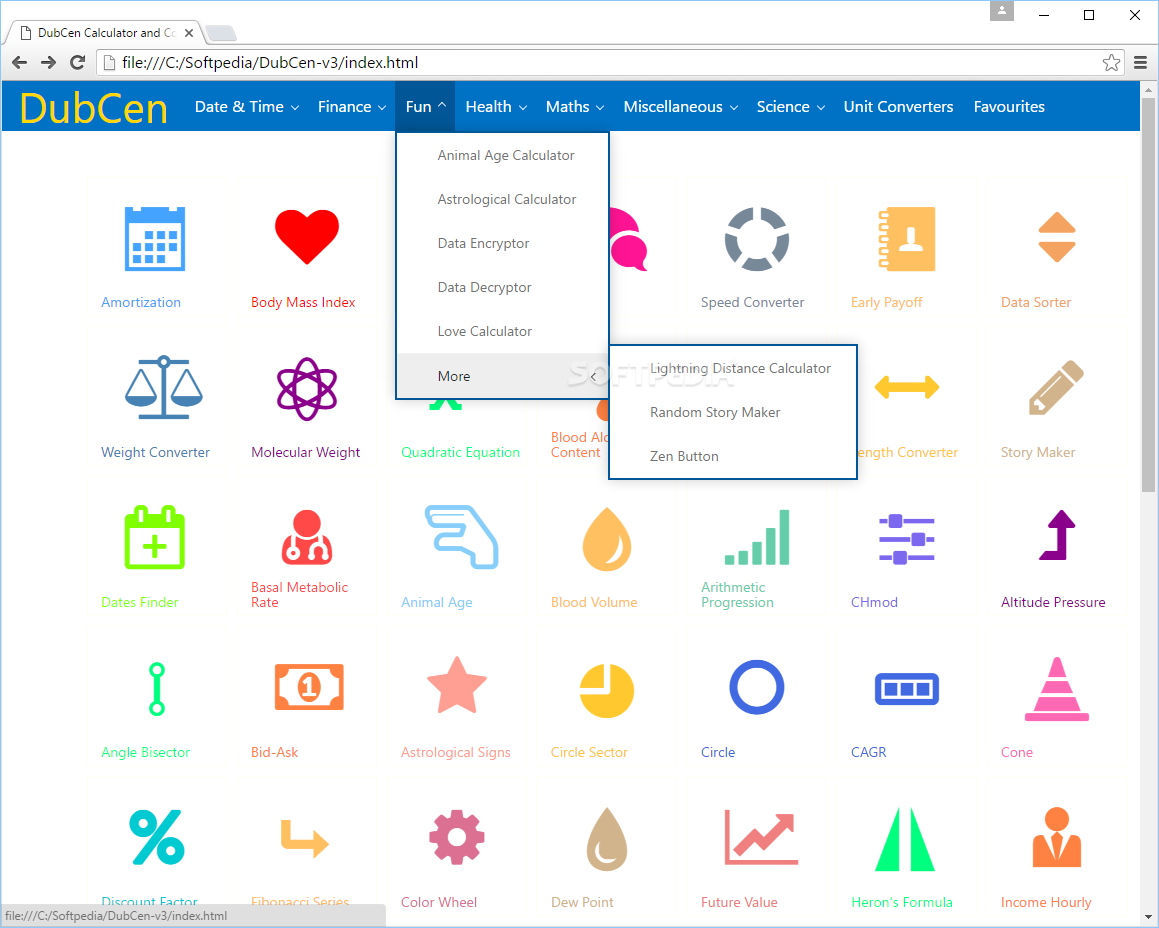Choose Astrological Calculator menu item

coord(503,200)
